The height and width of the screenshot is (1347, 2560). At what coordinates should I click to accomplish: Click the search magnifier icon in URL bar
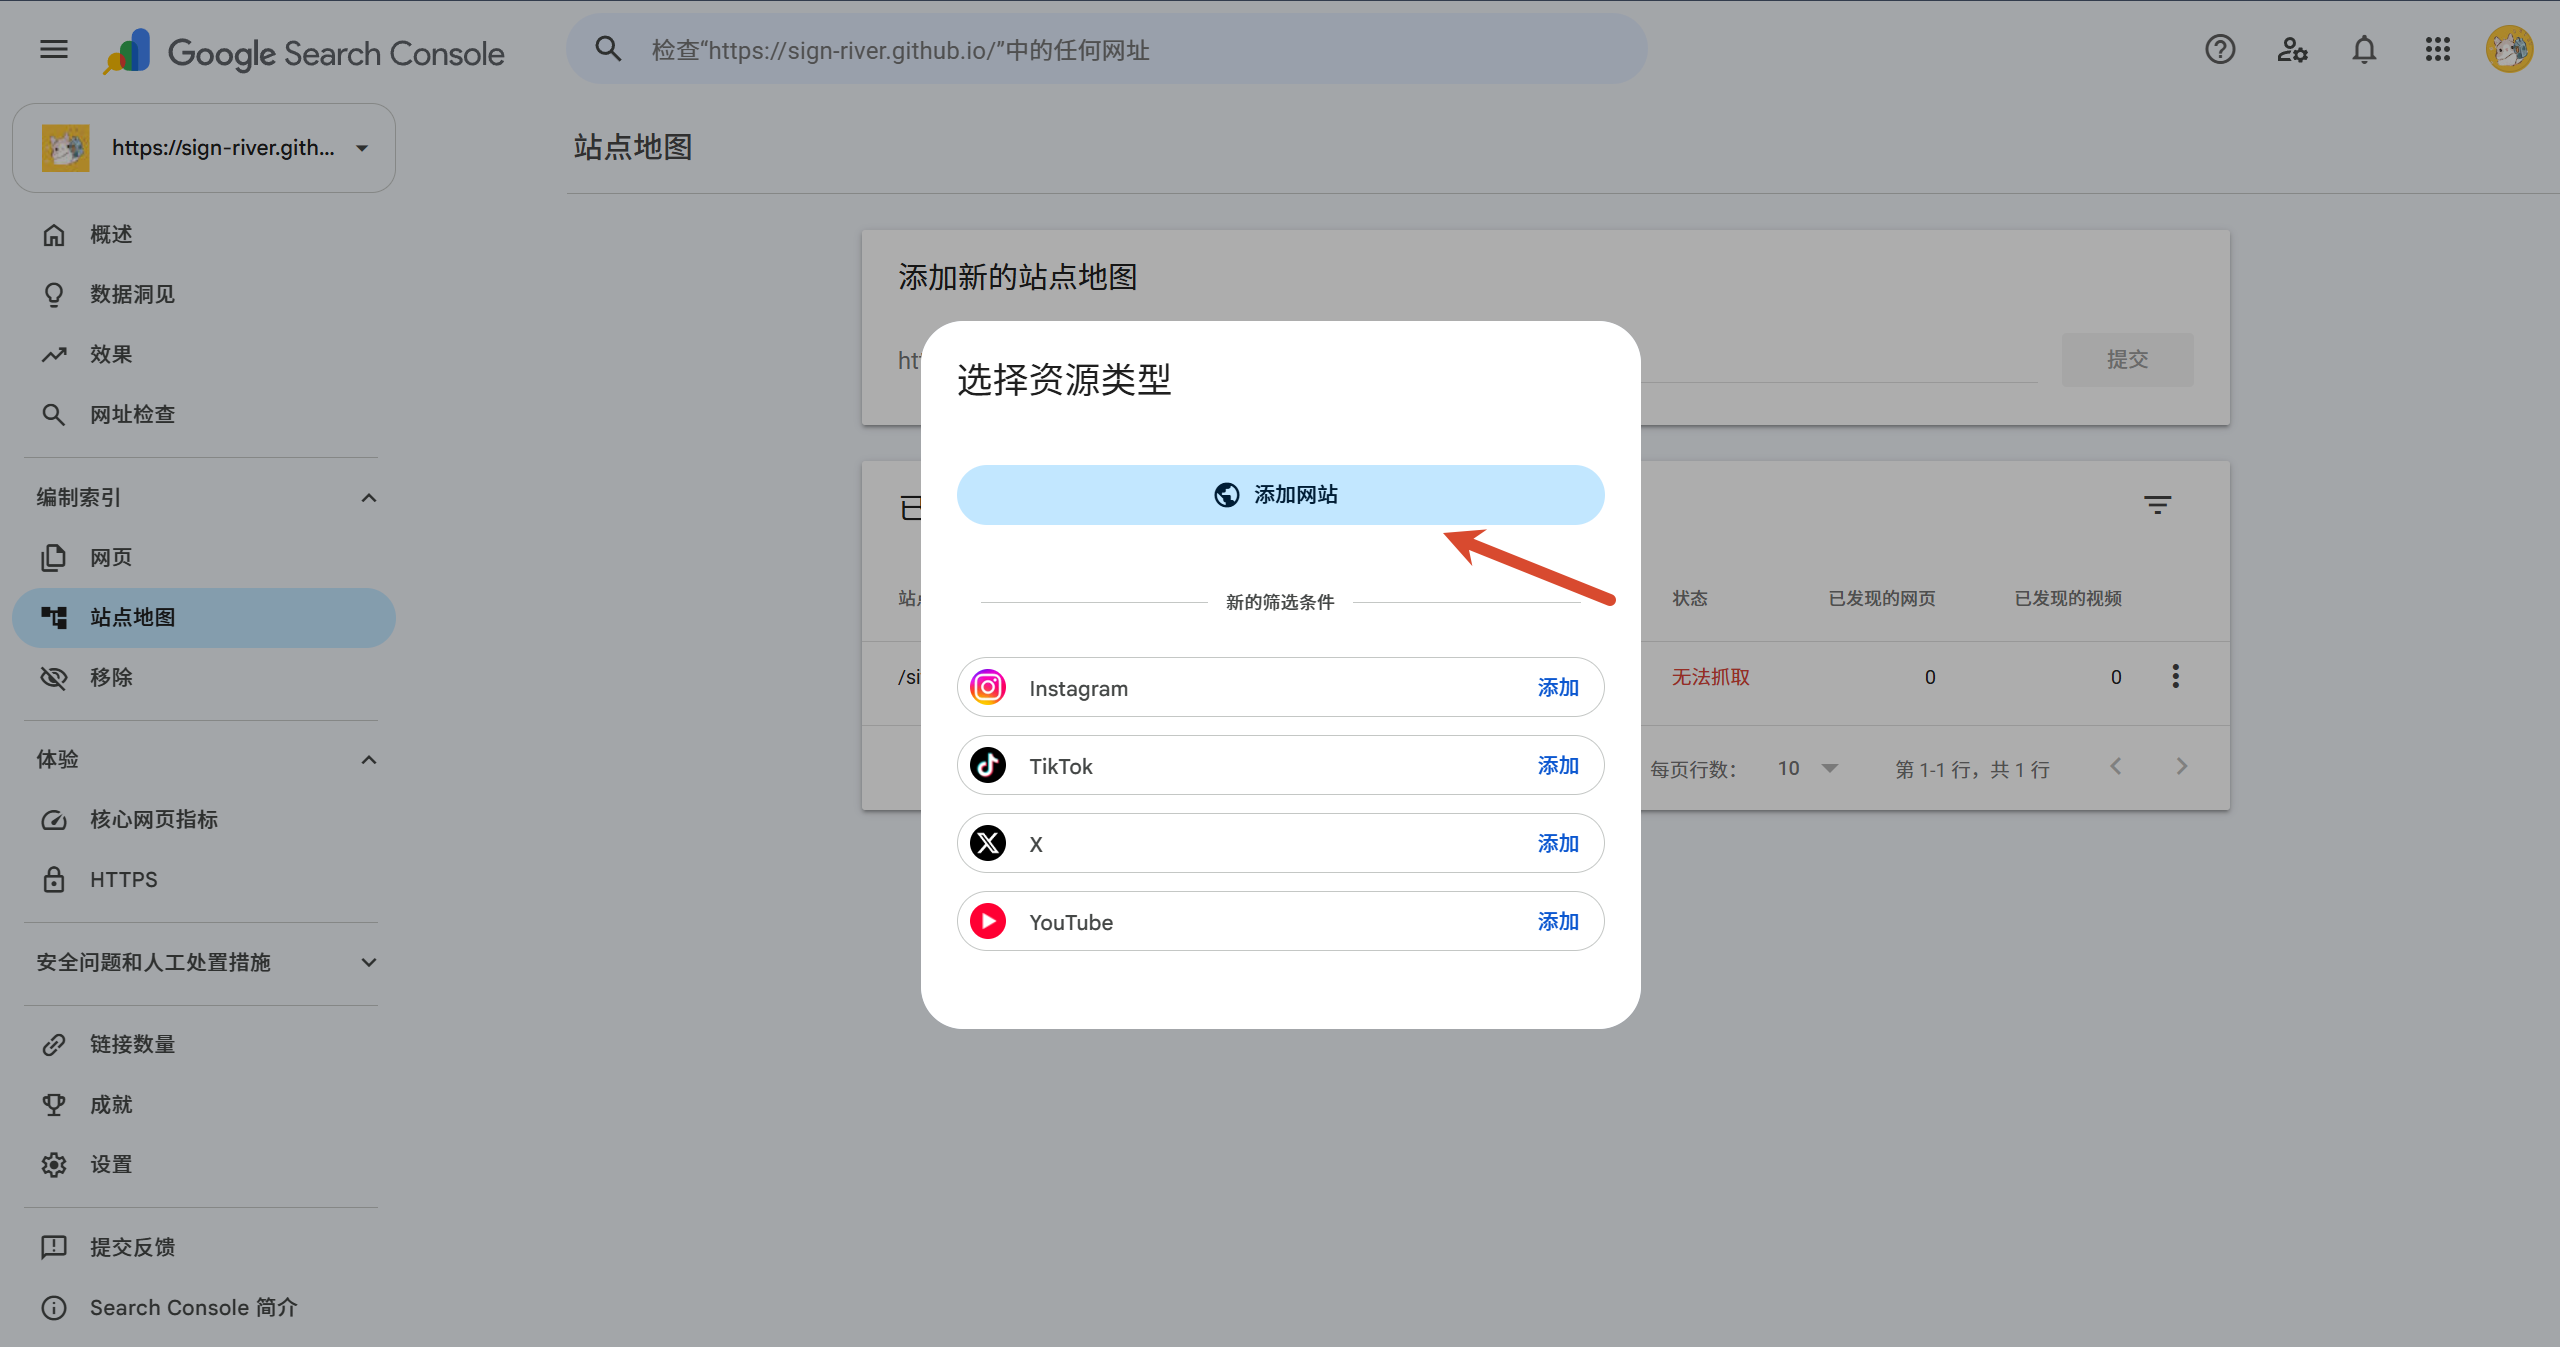coord(608,49)
